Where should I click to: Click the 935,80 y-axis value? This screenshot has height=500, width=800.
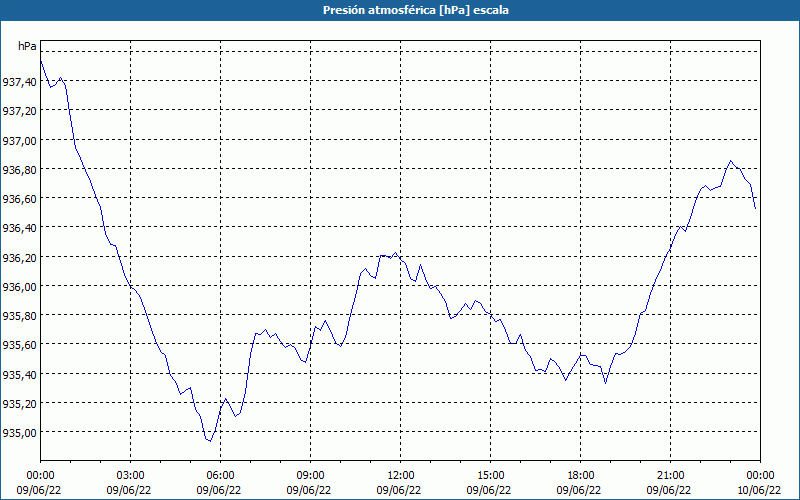[x=19, y=315]
